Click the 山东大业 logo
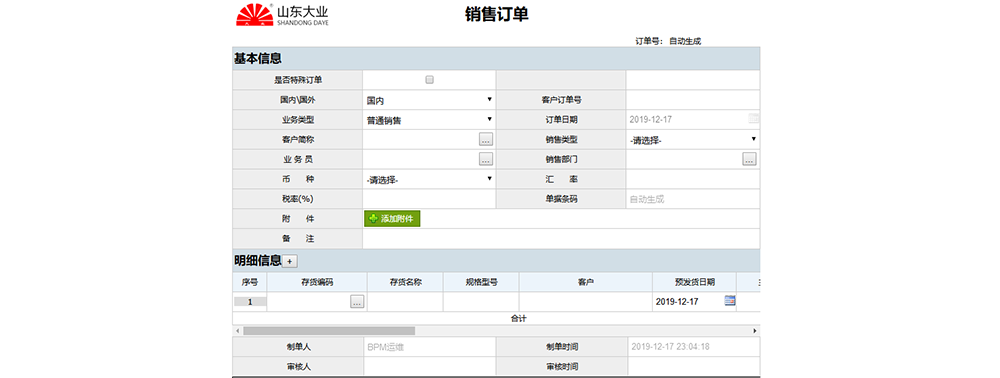 [x=283, y=15]
